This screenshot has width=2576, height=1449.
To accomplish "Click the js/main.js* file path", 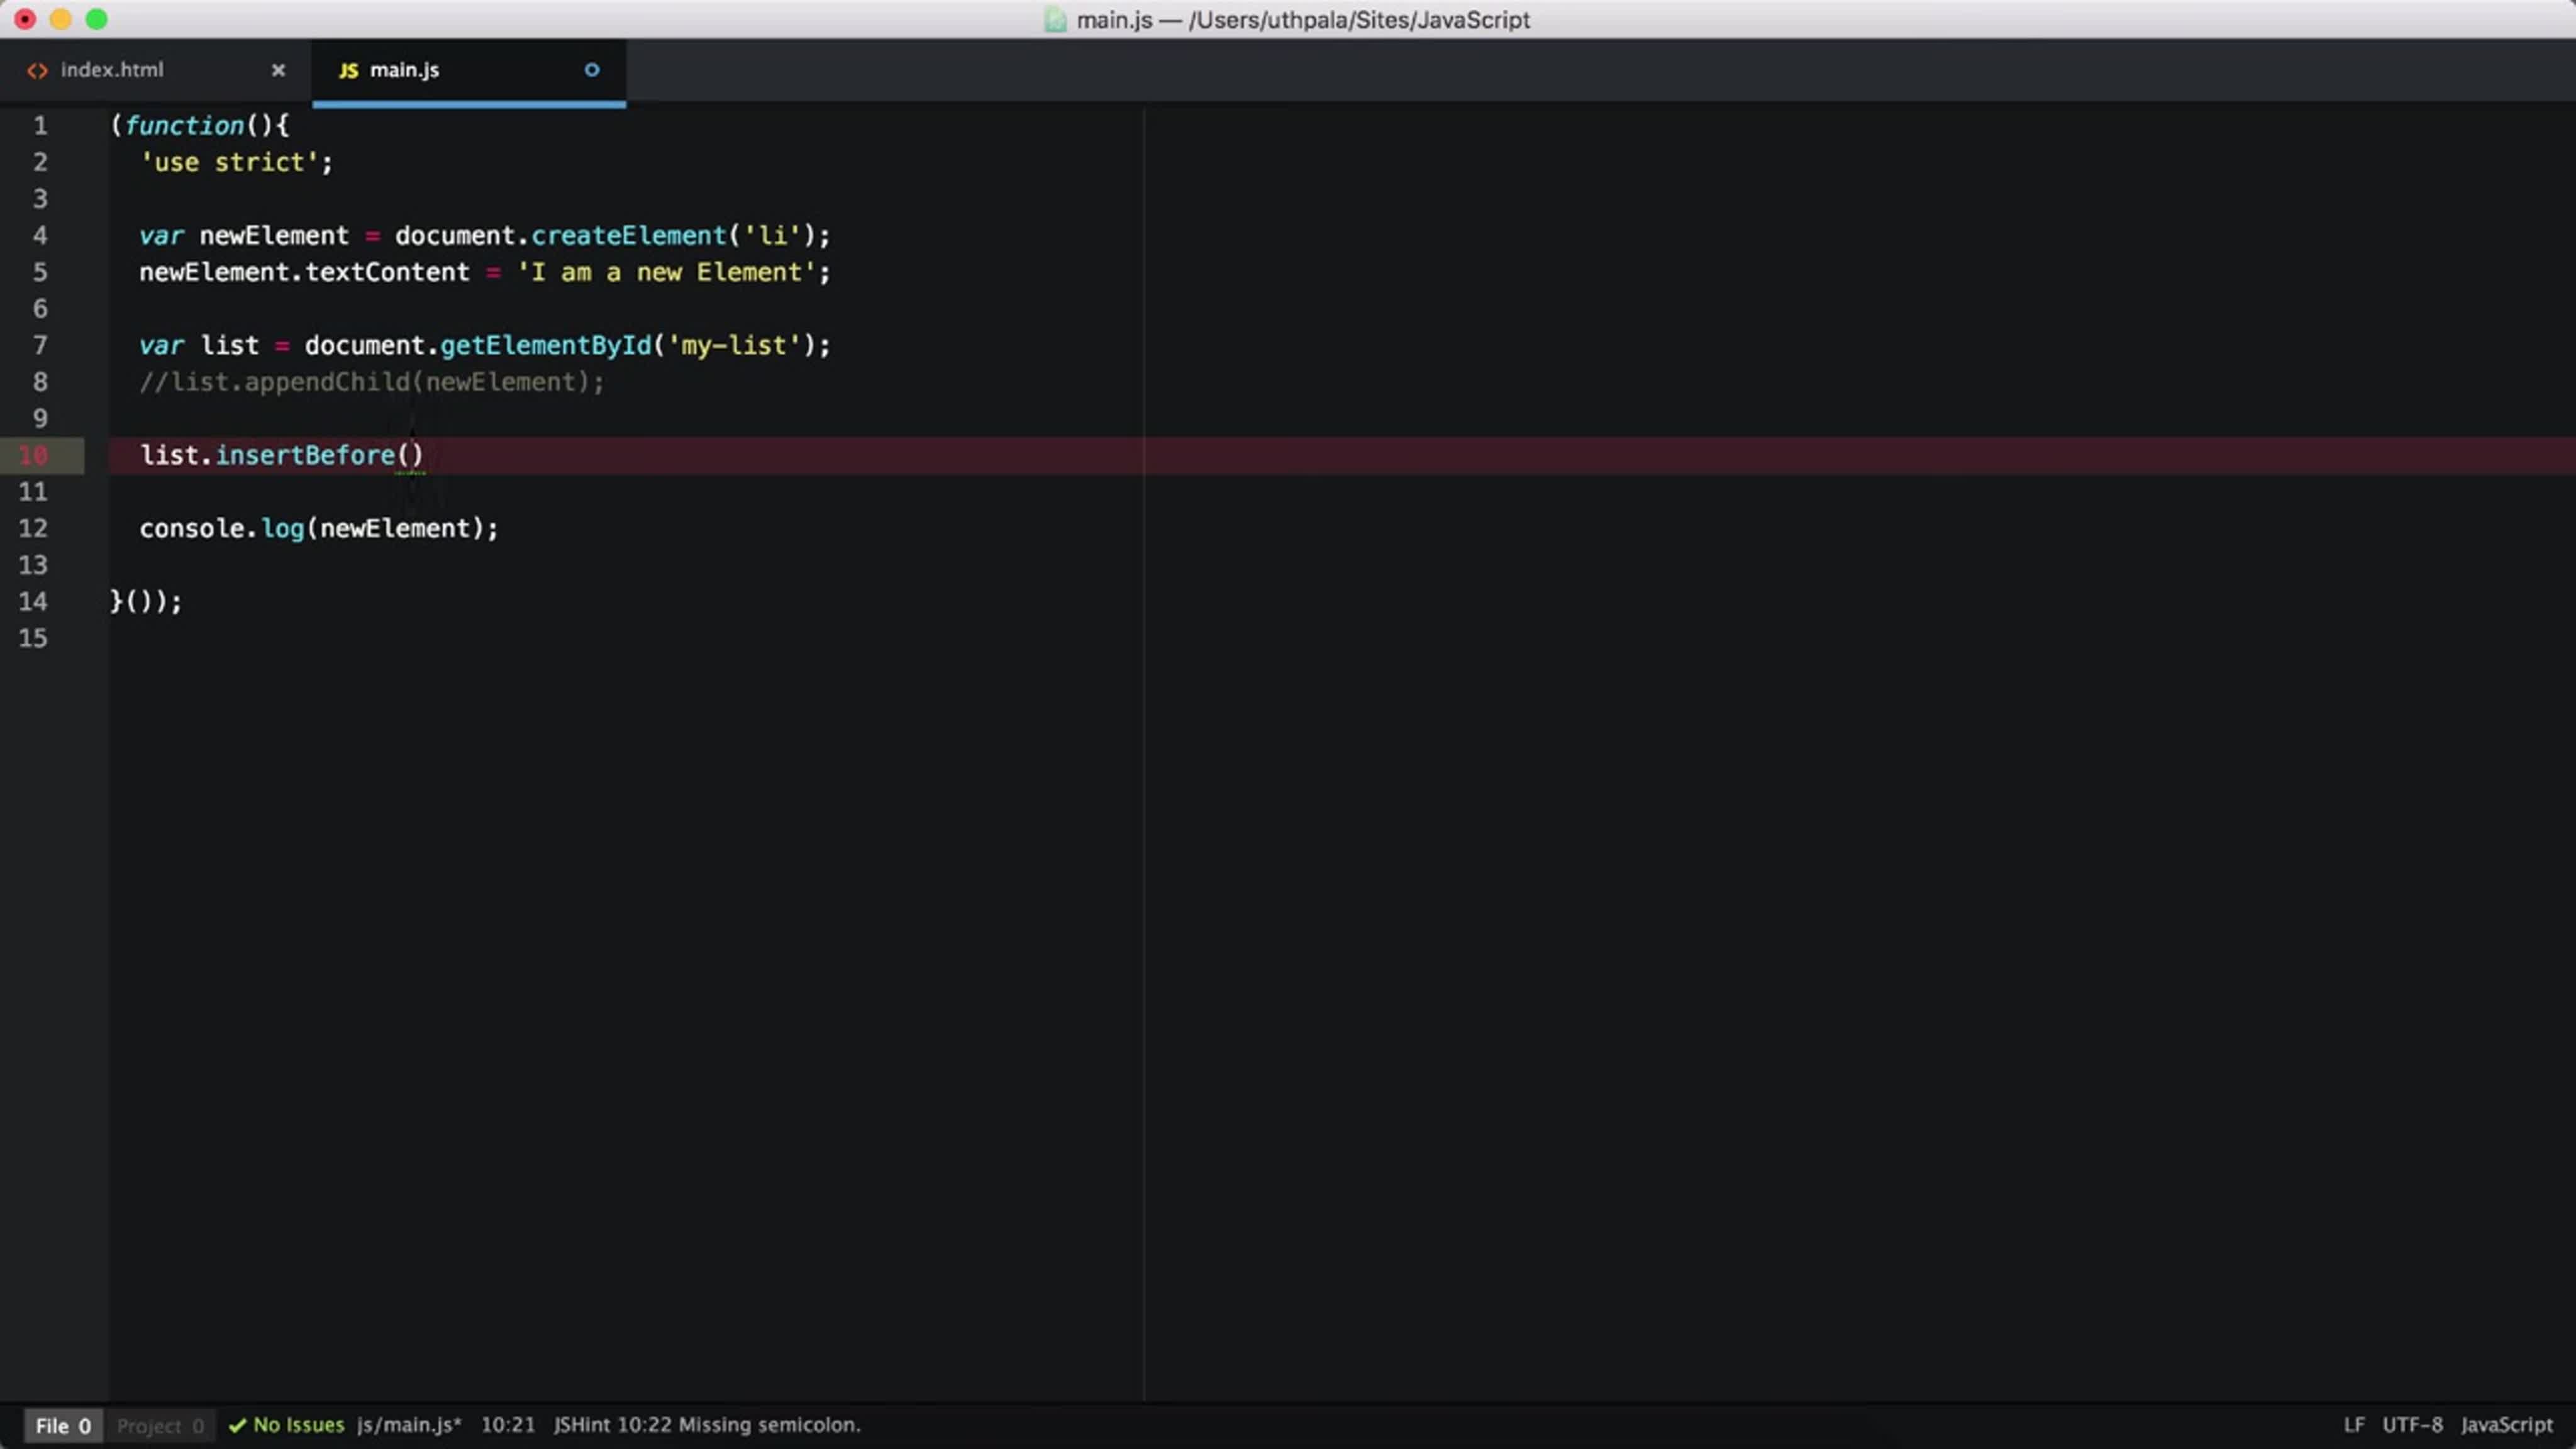I will point(409,1425).
